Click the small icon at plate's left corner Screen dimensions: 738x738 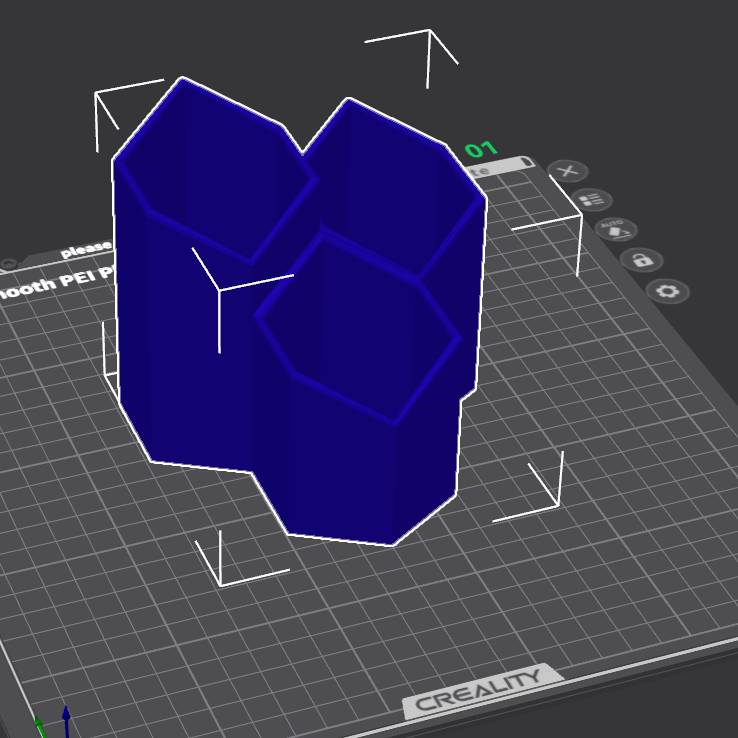[9, 264]
